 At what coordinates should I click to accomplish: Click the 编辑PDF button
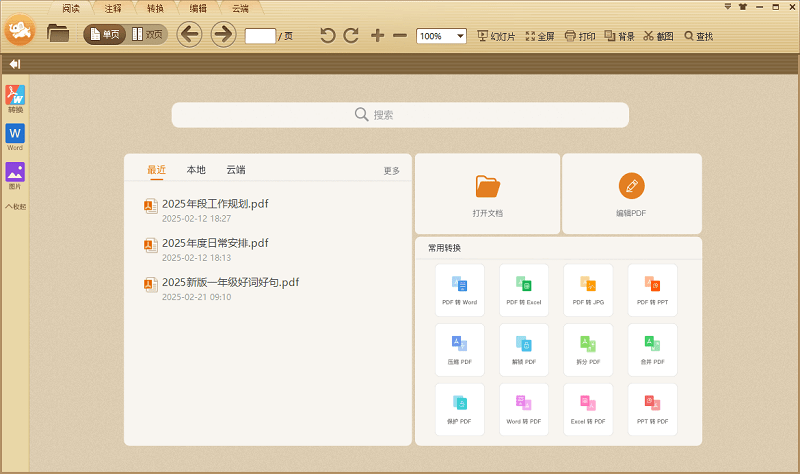tap(631, 193)
